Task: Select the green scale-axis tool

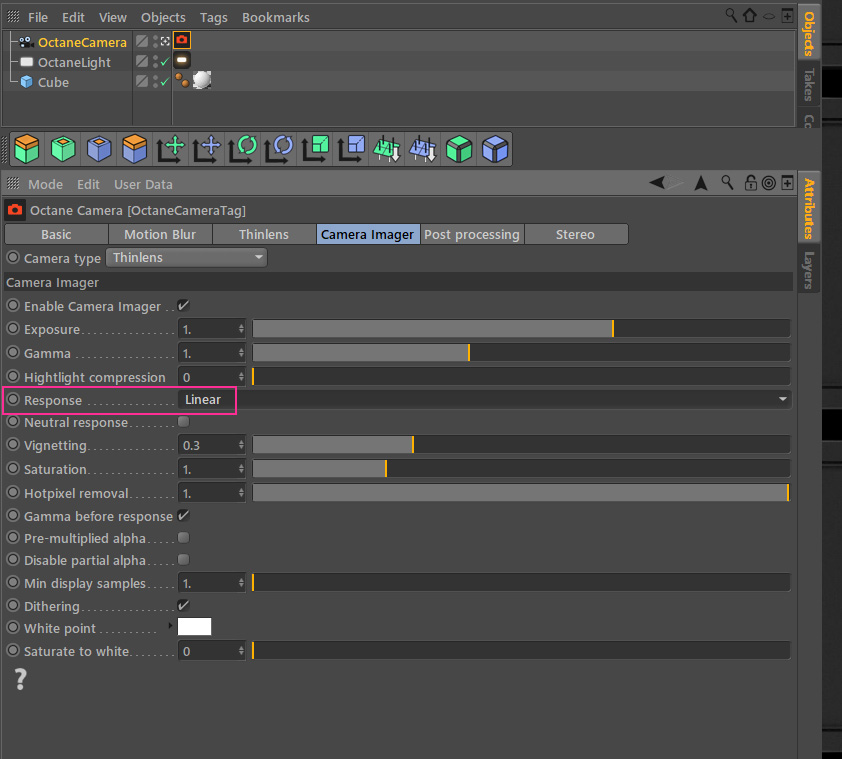Action: click(x=315, y=149)
